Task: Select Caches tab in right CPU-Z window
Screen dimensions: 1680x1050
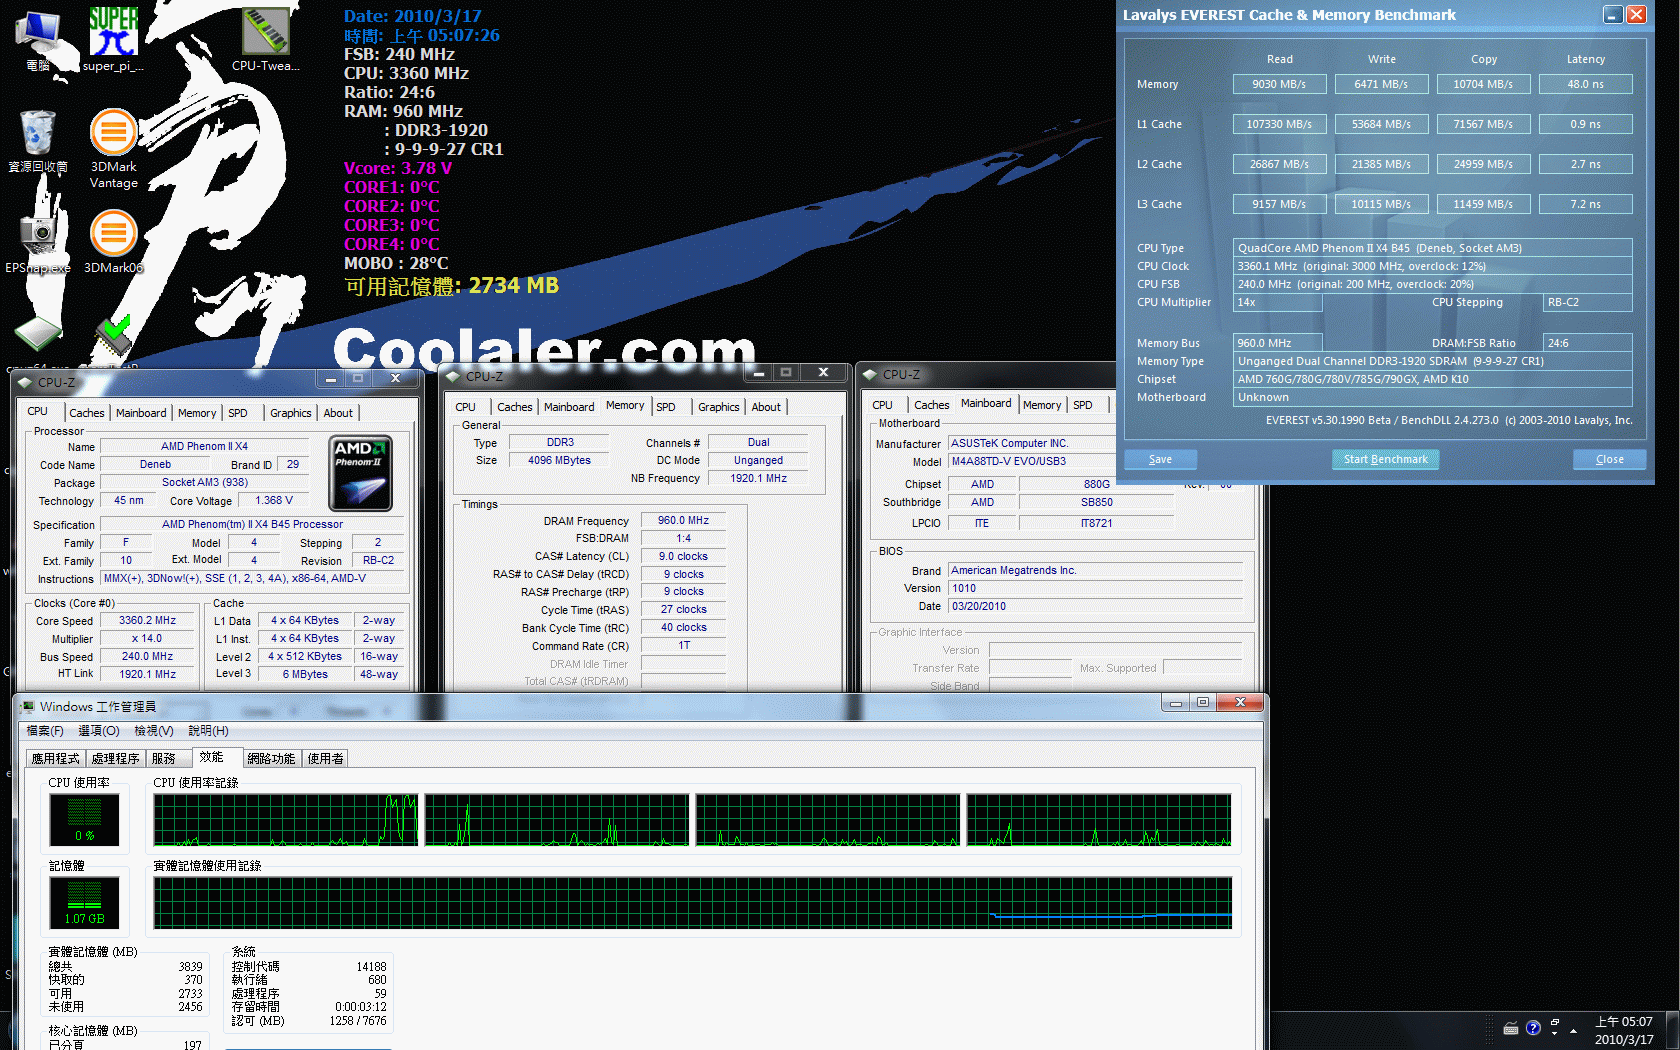Action: coord(932,405)
